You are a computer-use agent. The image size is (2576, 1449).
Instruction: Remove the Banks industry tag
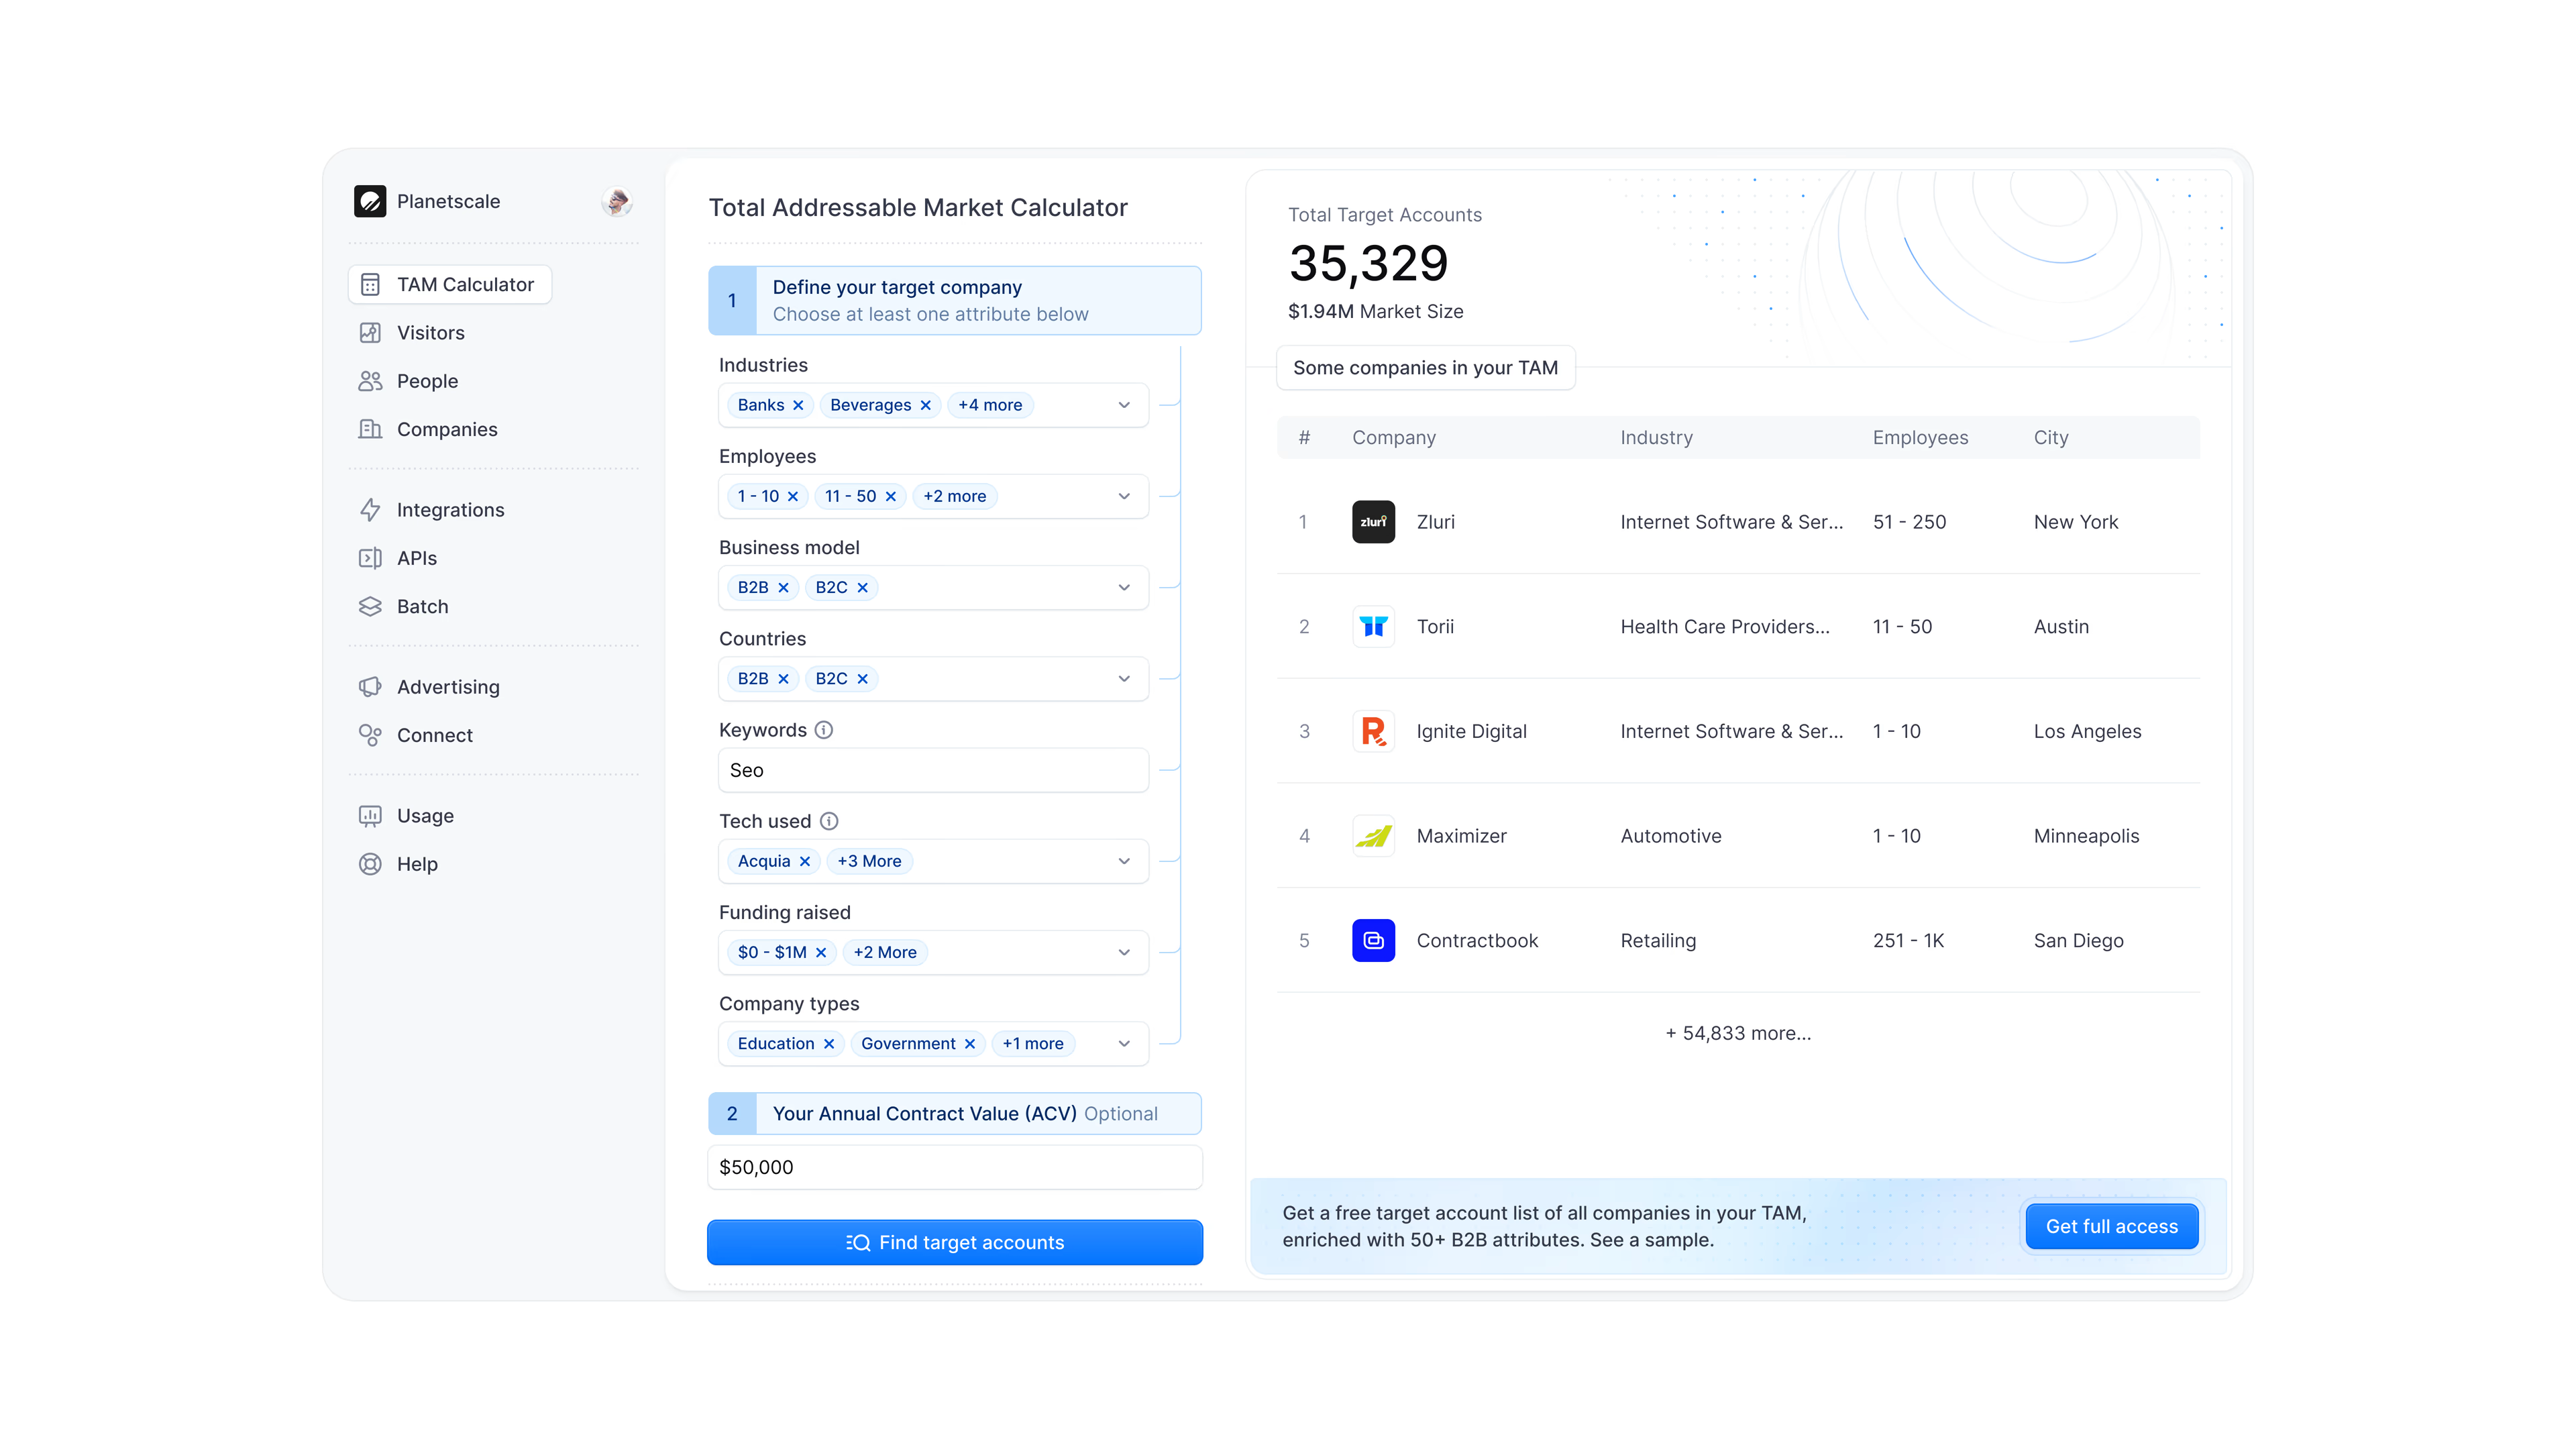point(798,405)
